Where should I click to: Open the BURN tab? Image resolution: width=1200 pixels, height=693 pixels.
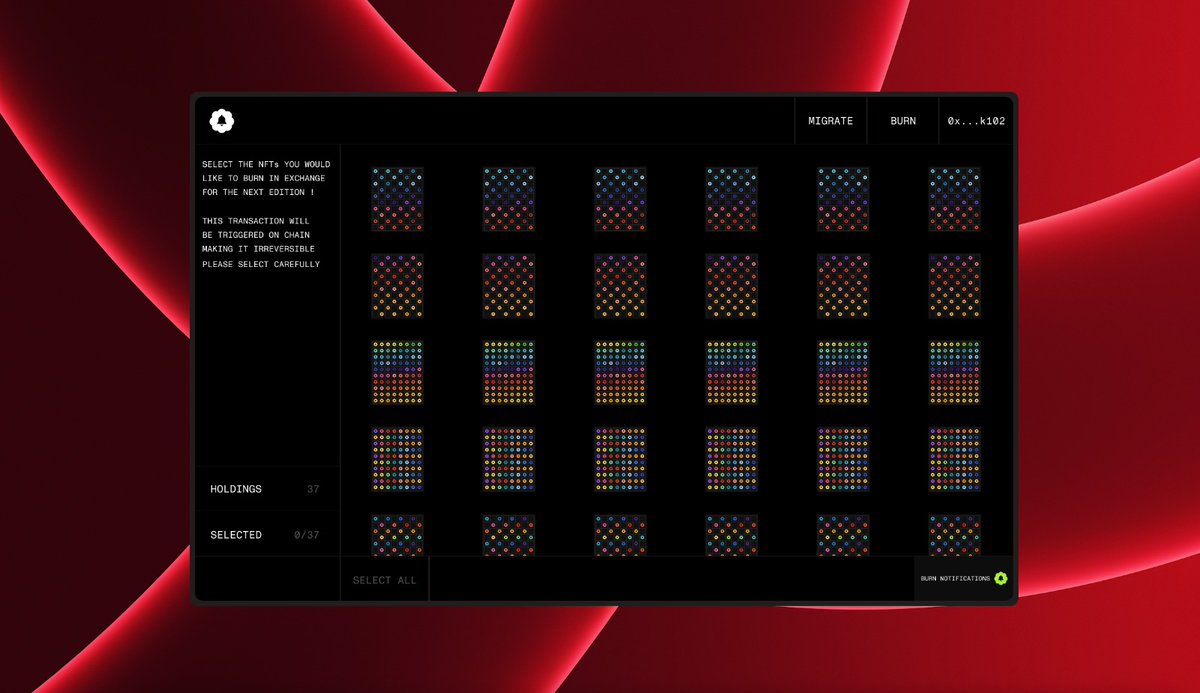coord(903,121)
